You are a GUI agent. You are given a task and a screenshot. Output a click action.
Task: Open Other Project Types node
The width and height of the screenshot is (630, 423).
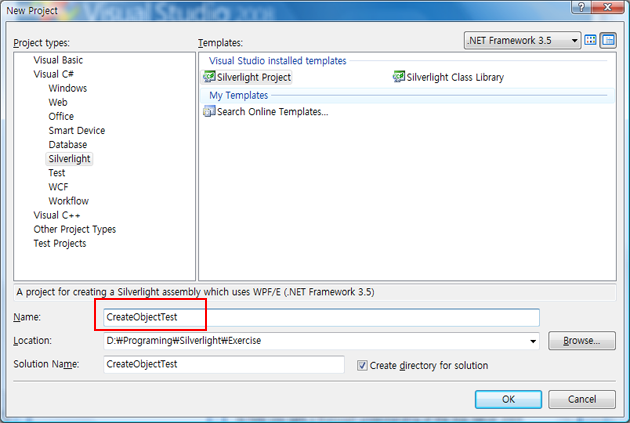pos(75,229)
